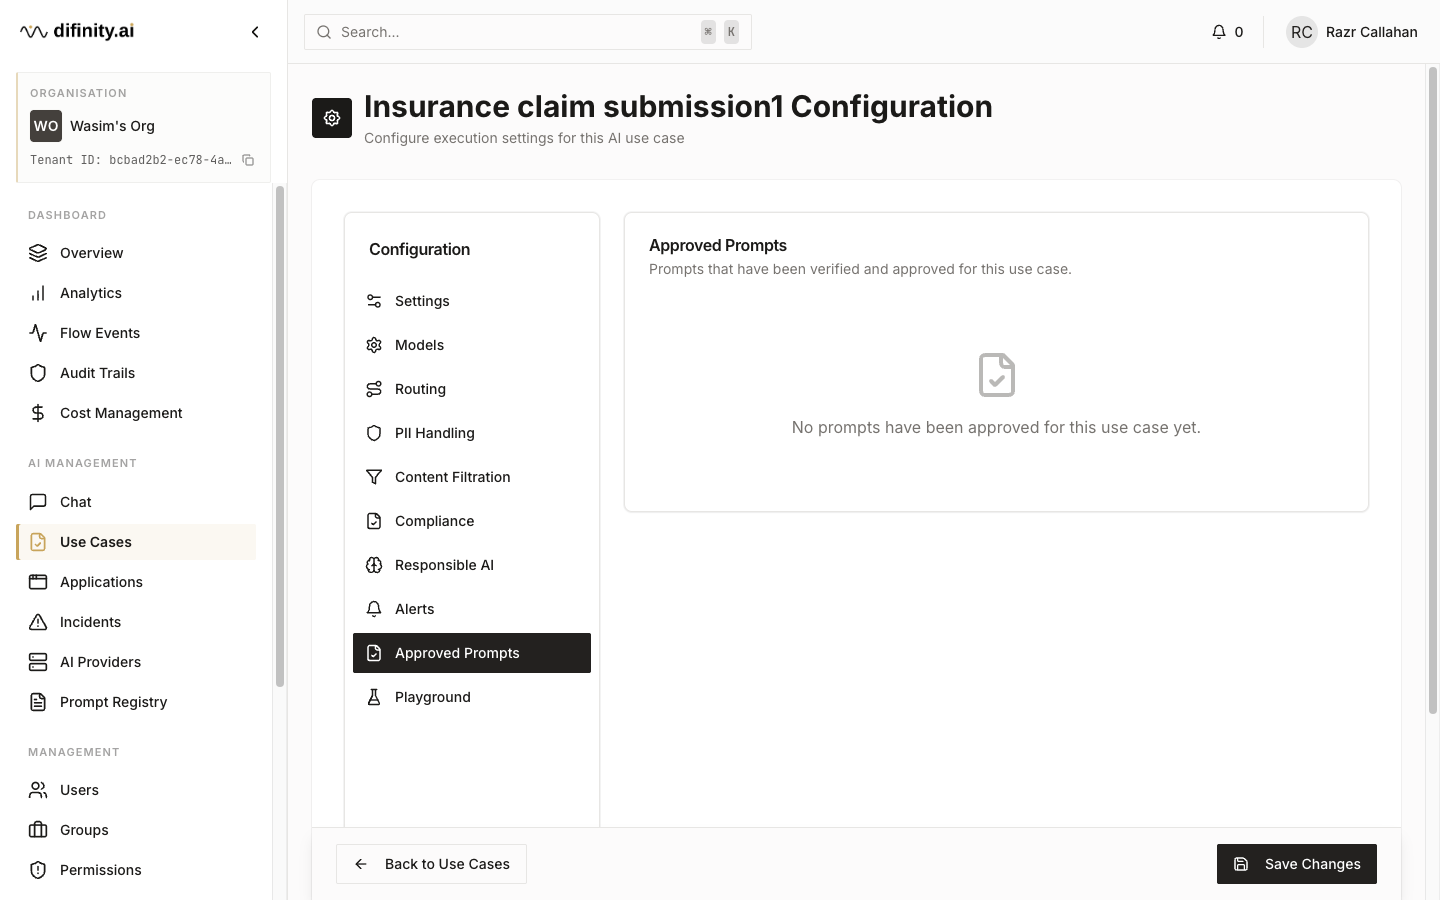Open the Razr Callahan user menu

1352,32
